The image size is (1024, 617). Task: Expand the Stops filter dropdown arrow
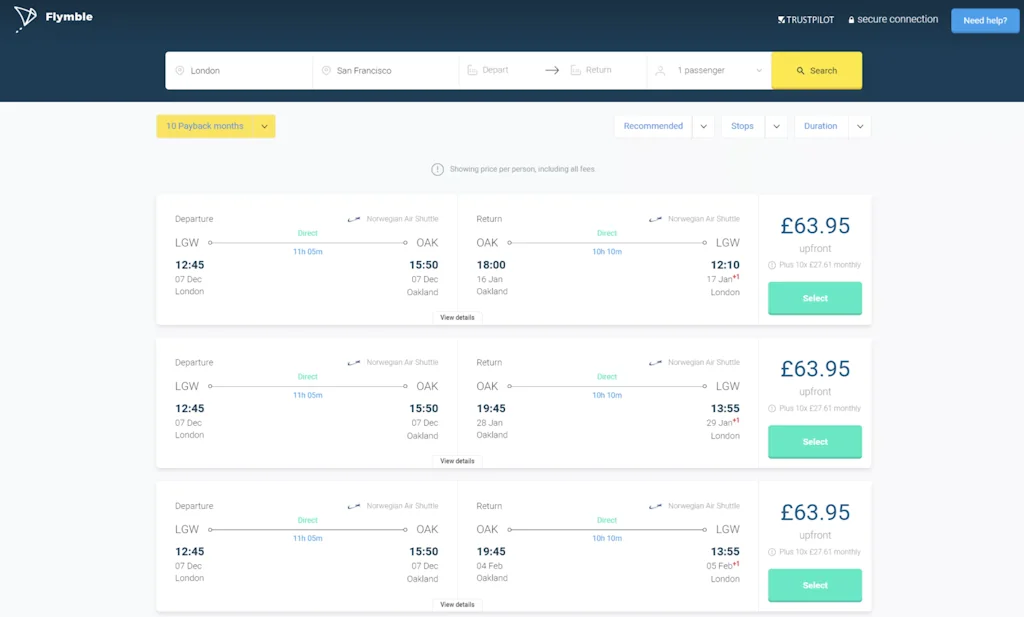(777, 127)
